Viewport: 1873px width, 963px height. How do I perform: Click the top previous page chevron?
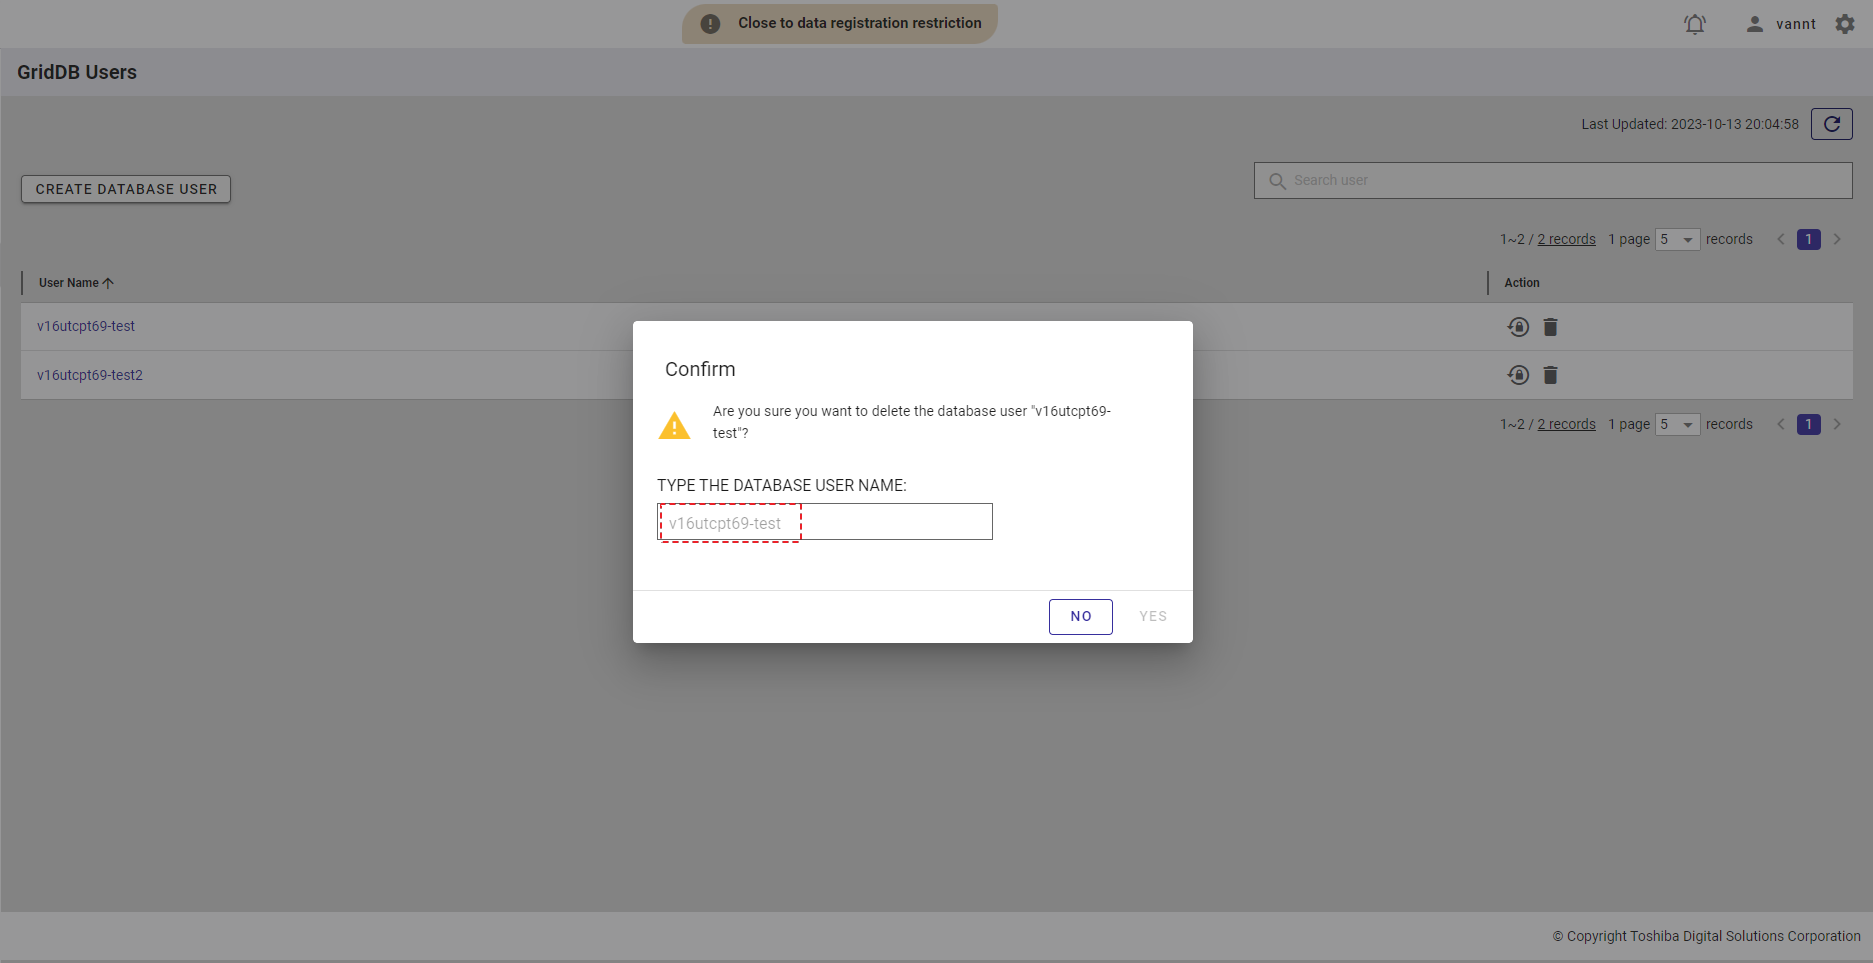1780,240
